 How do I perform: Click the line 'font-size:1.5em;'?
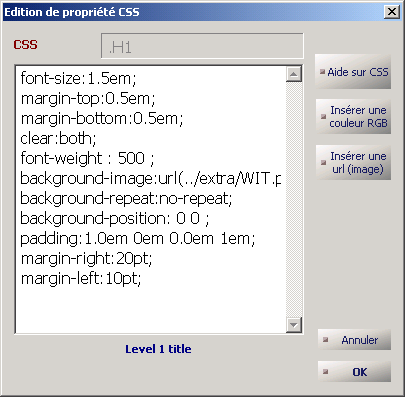(x=78, y=79)
